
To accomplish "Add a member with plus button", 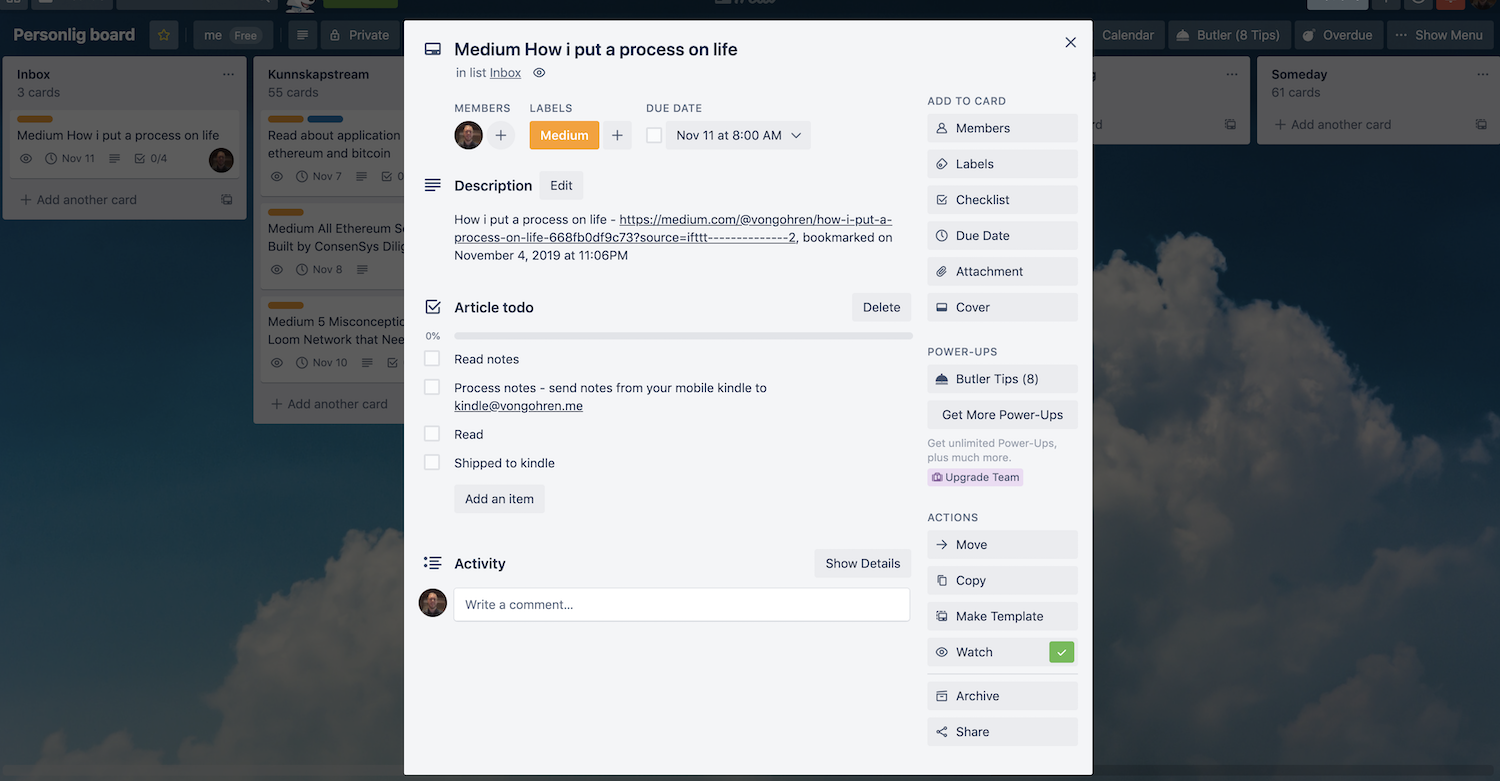I will point(501,135).
